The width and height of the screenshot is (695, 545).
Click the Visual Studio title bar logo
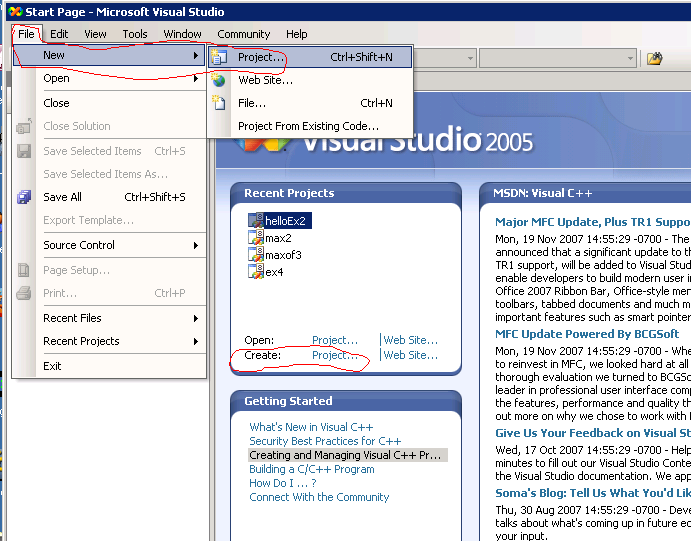[x=15, y=12]
